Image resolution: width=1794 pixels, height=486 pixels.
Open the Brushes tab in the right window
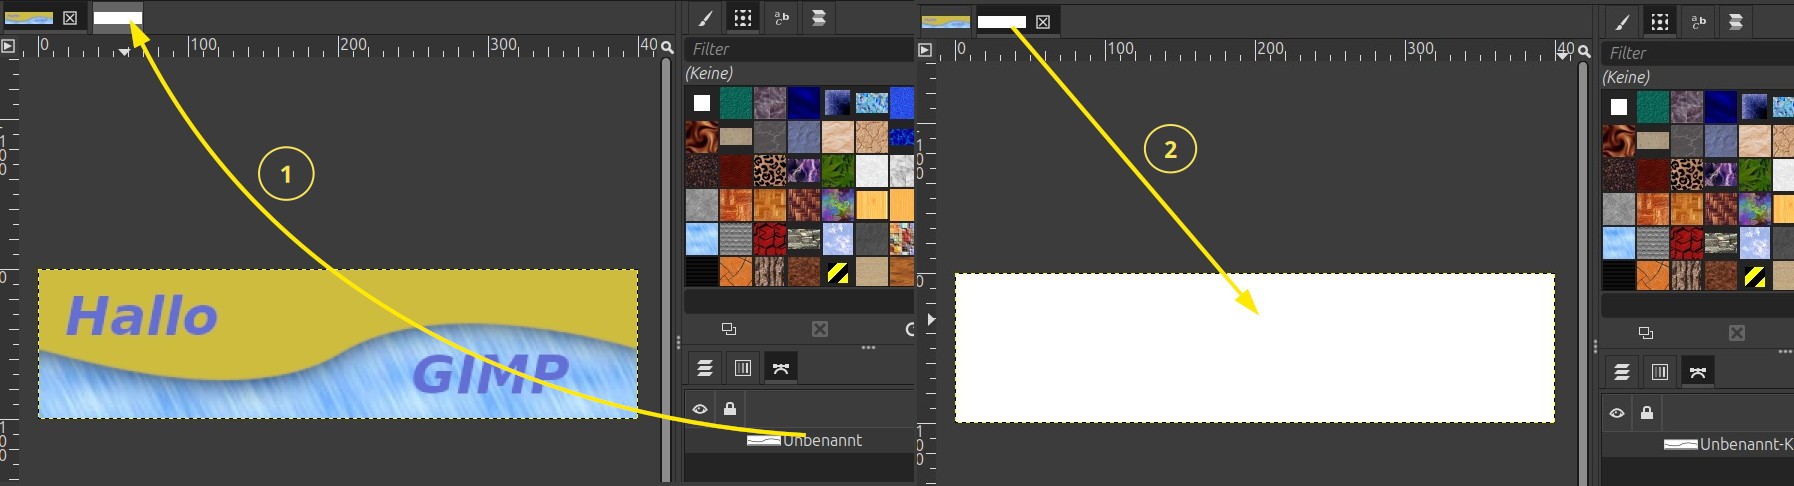coord(1622,22)
